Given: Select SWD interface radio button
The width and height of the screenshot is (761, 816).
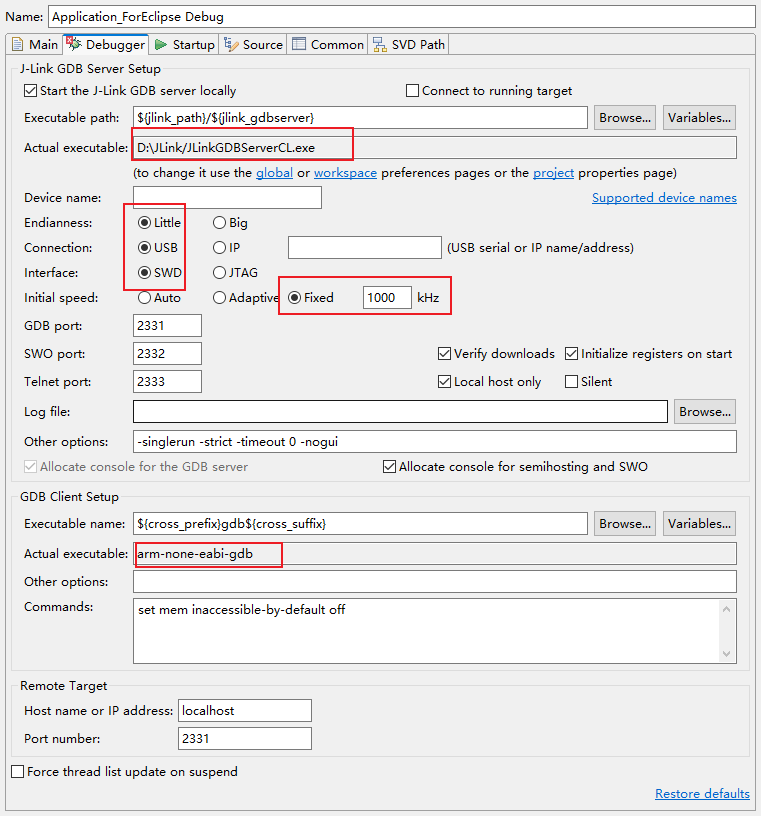Looking at the screenshot, I should (x=144, y=273).
